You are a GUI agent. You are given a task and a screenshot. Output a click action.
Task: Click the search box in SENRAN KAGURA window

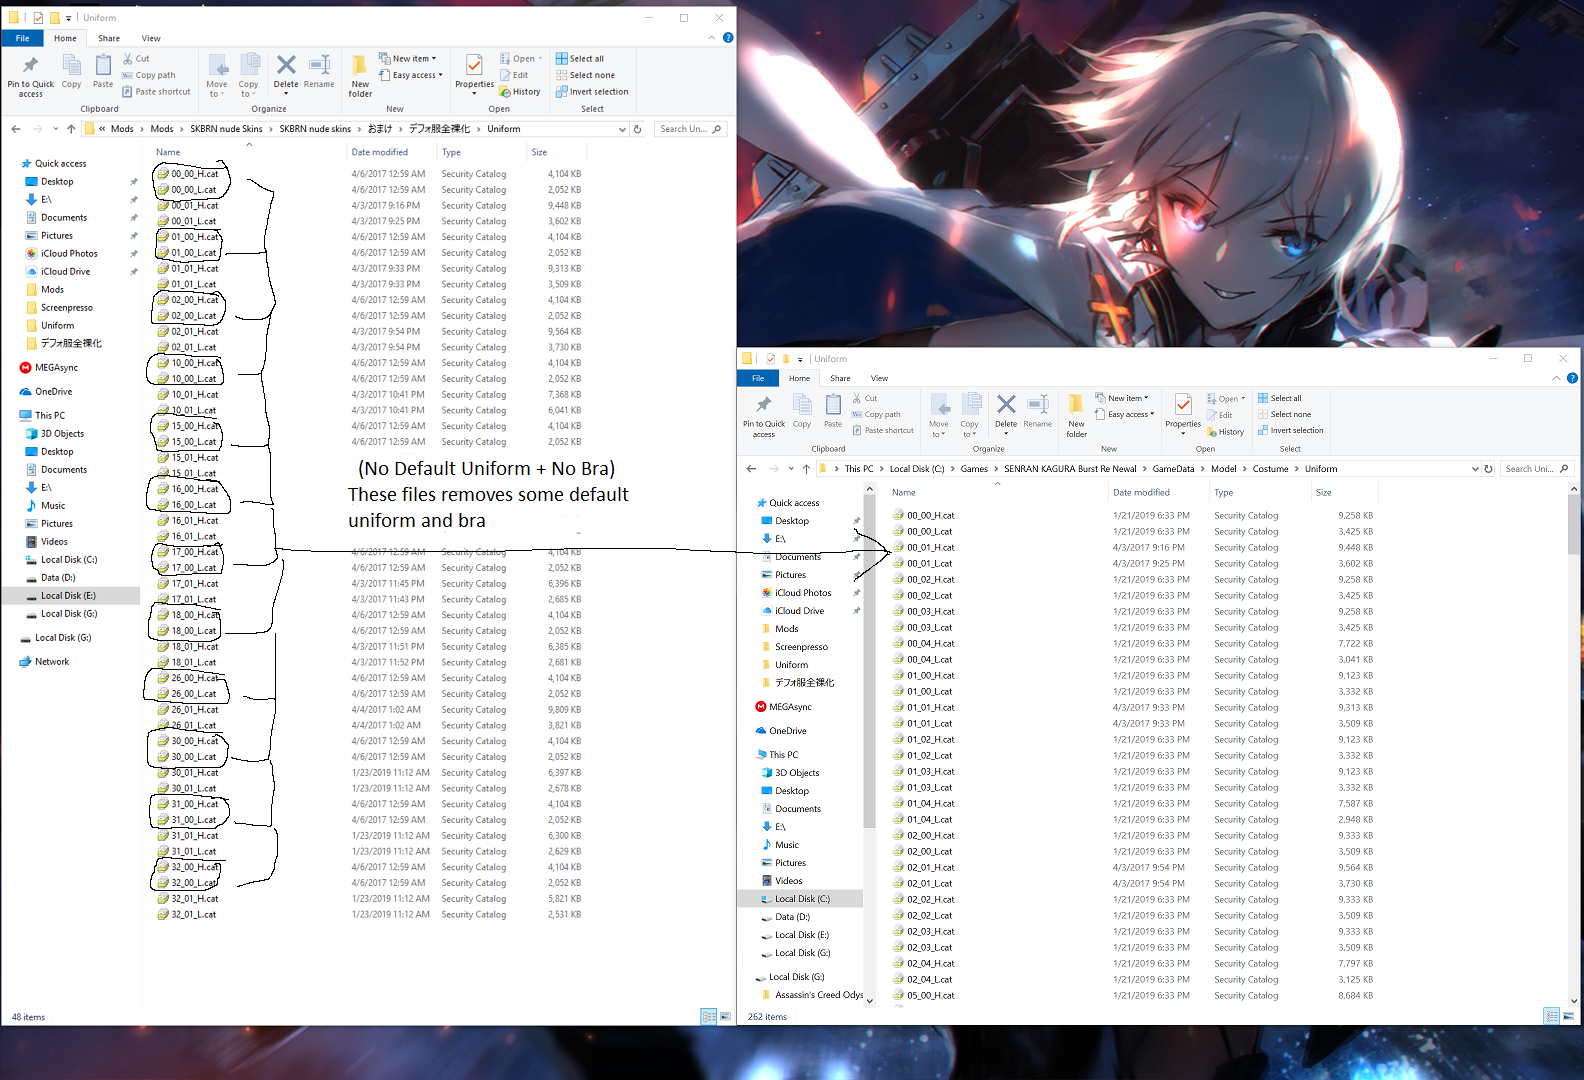(x=1538, y=469)
